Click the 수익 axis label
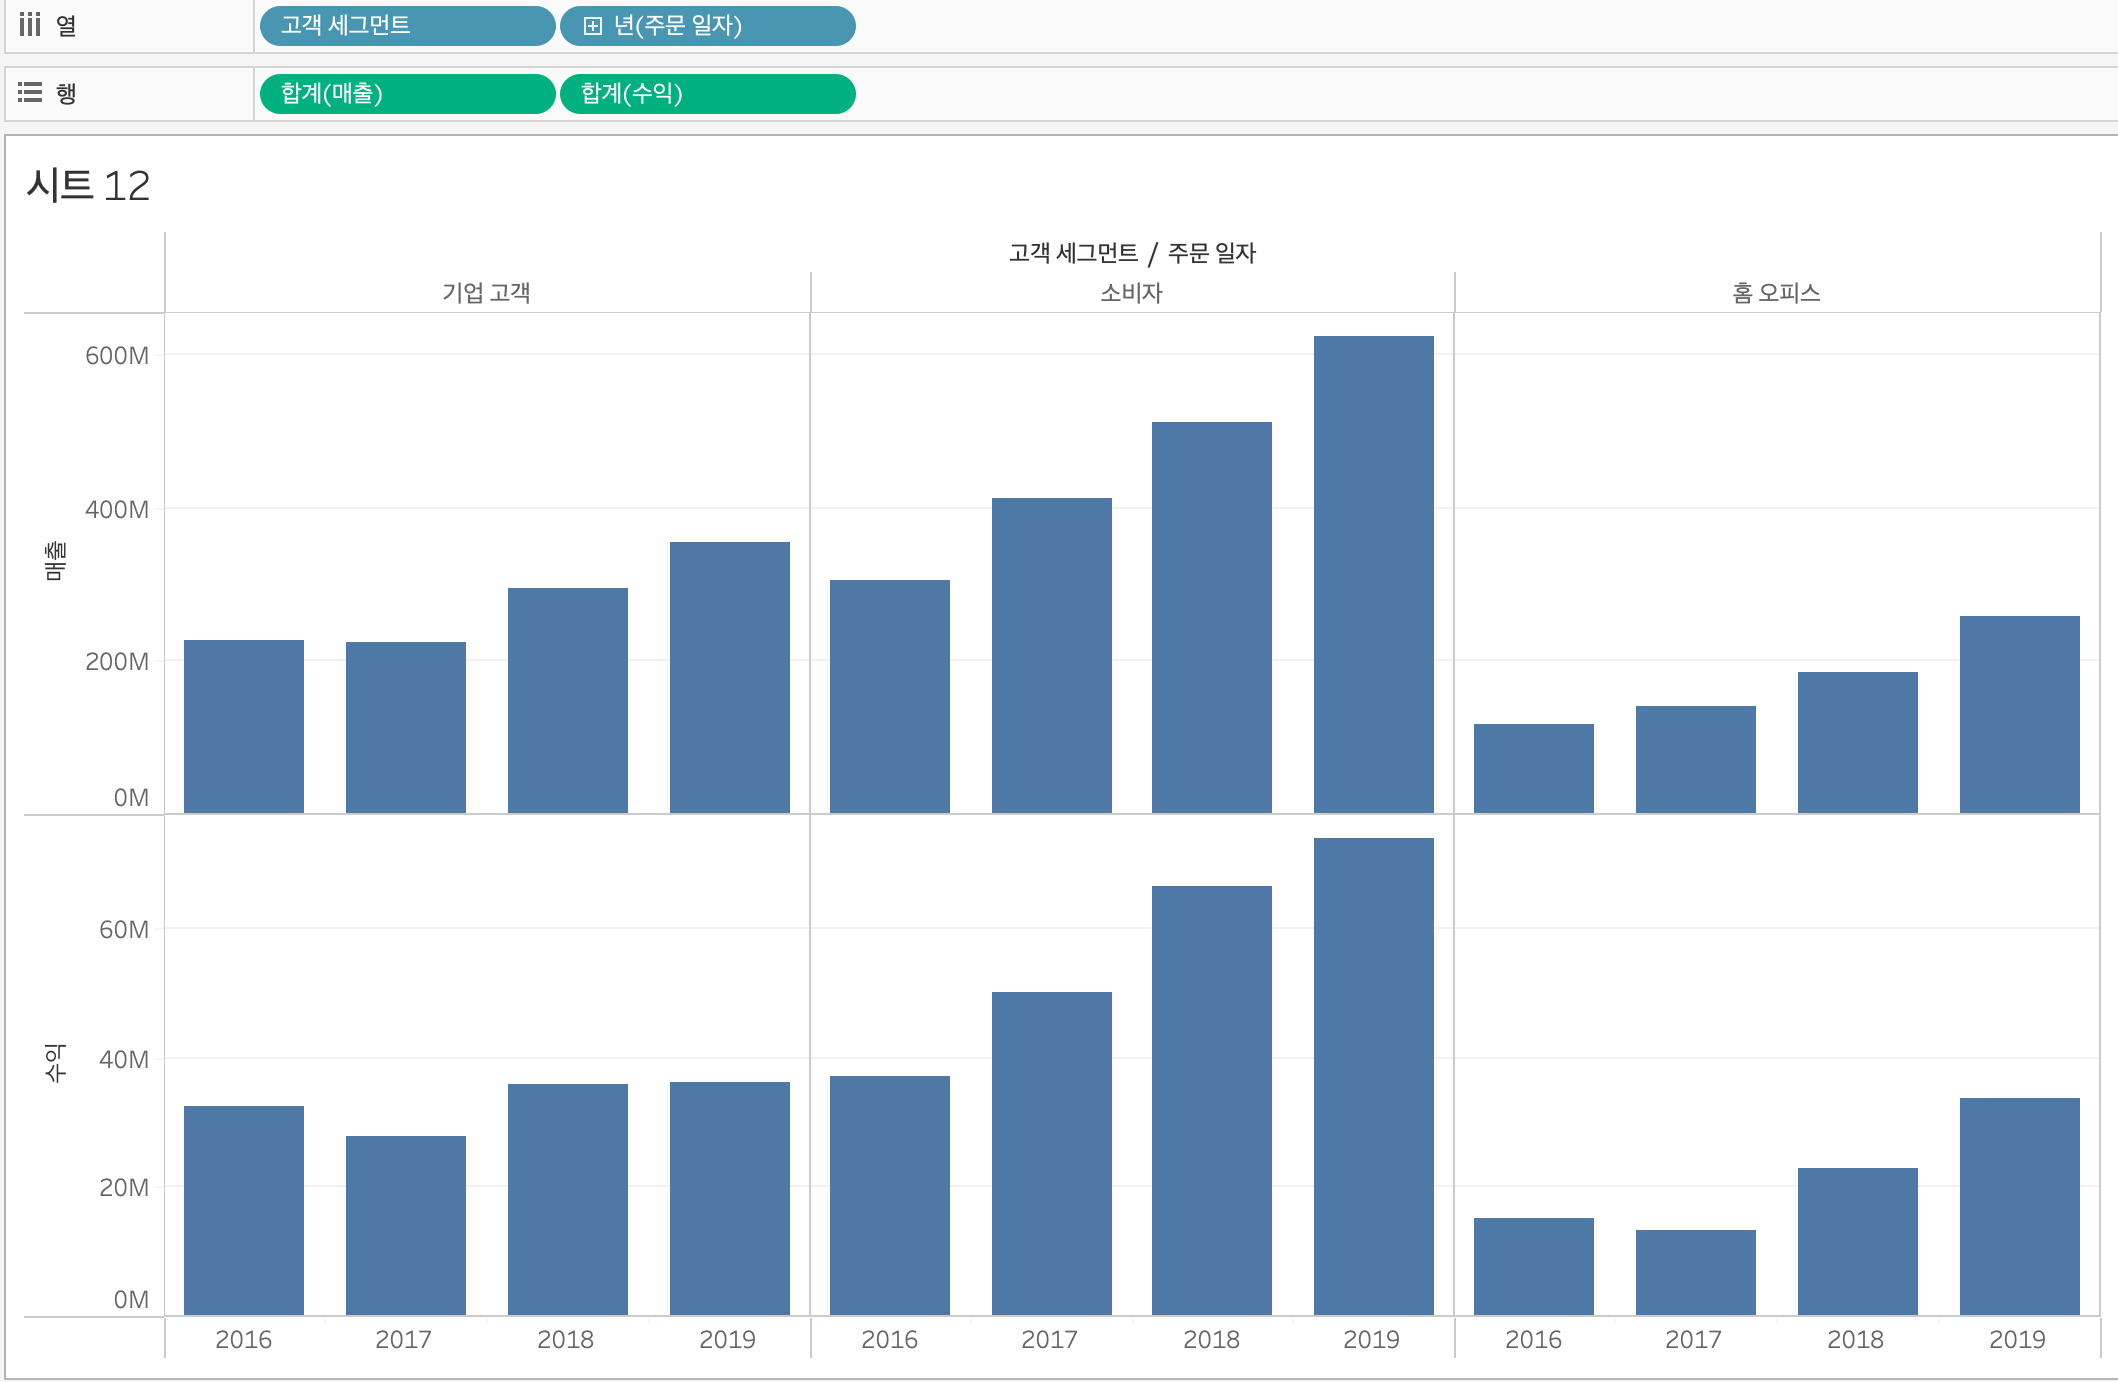This screenshot has width=2118, height=1382. coord(55,1063)
